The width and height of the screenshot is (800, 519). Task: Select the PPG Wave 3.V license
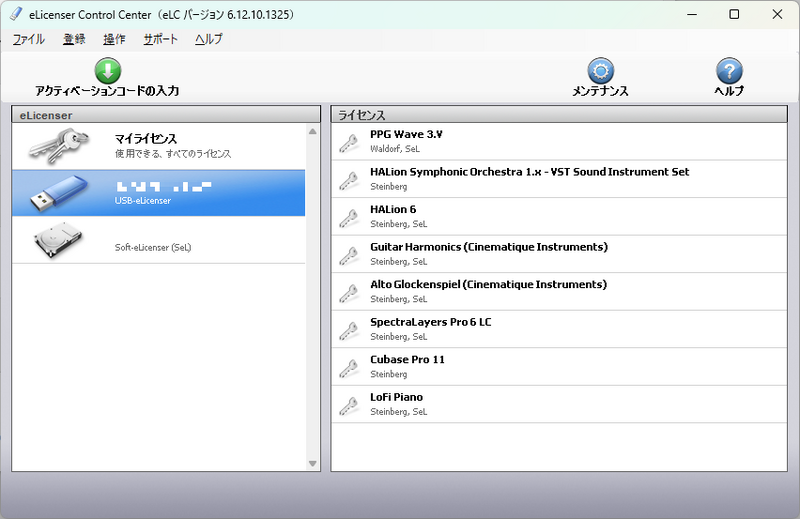559,141
